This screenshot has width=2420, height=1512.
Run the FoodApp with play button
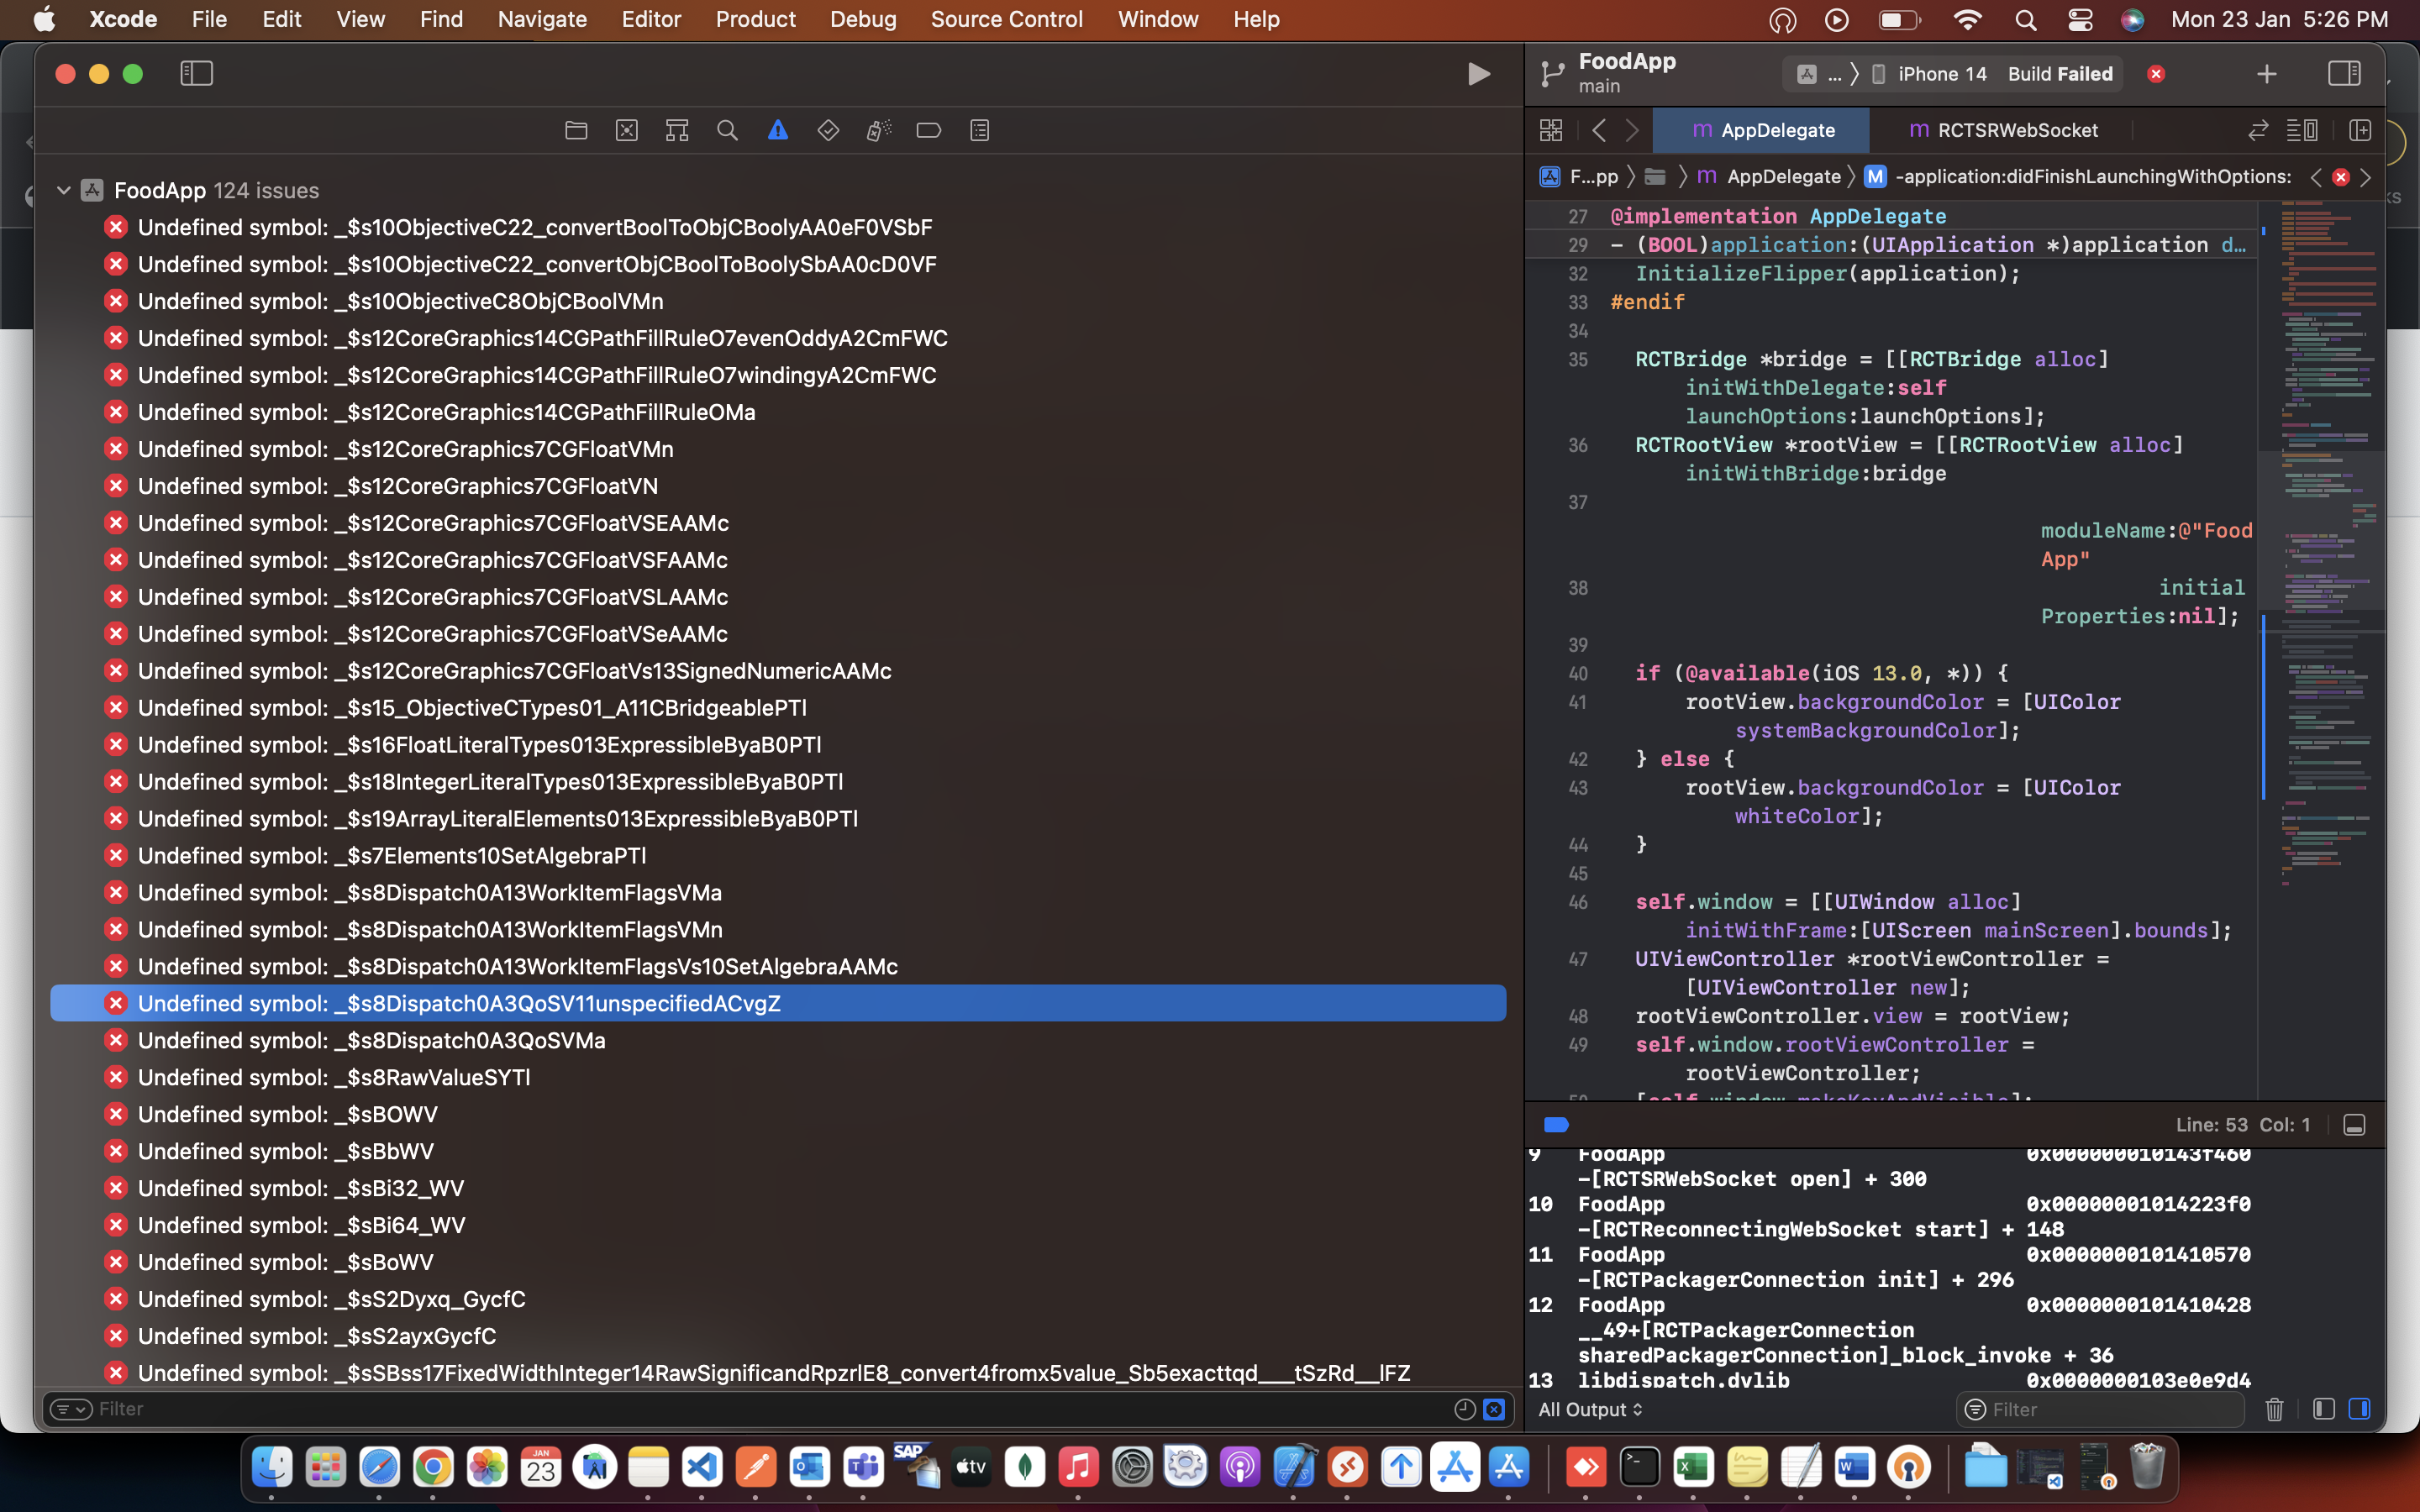tap(1478, 74)
